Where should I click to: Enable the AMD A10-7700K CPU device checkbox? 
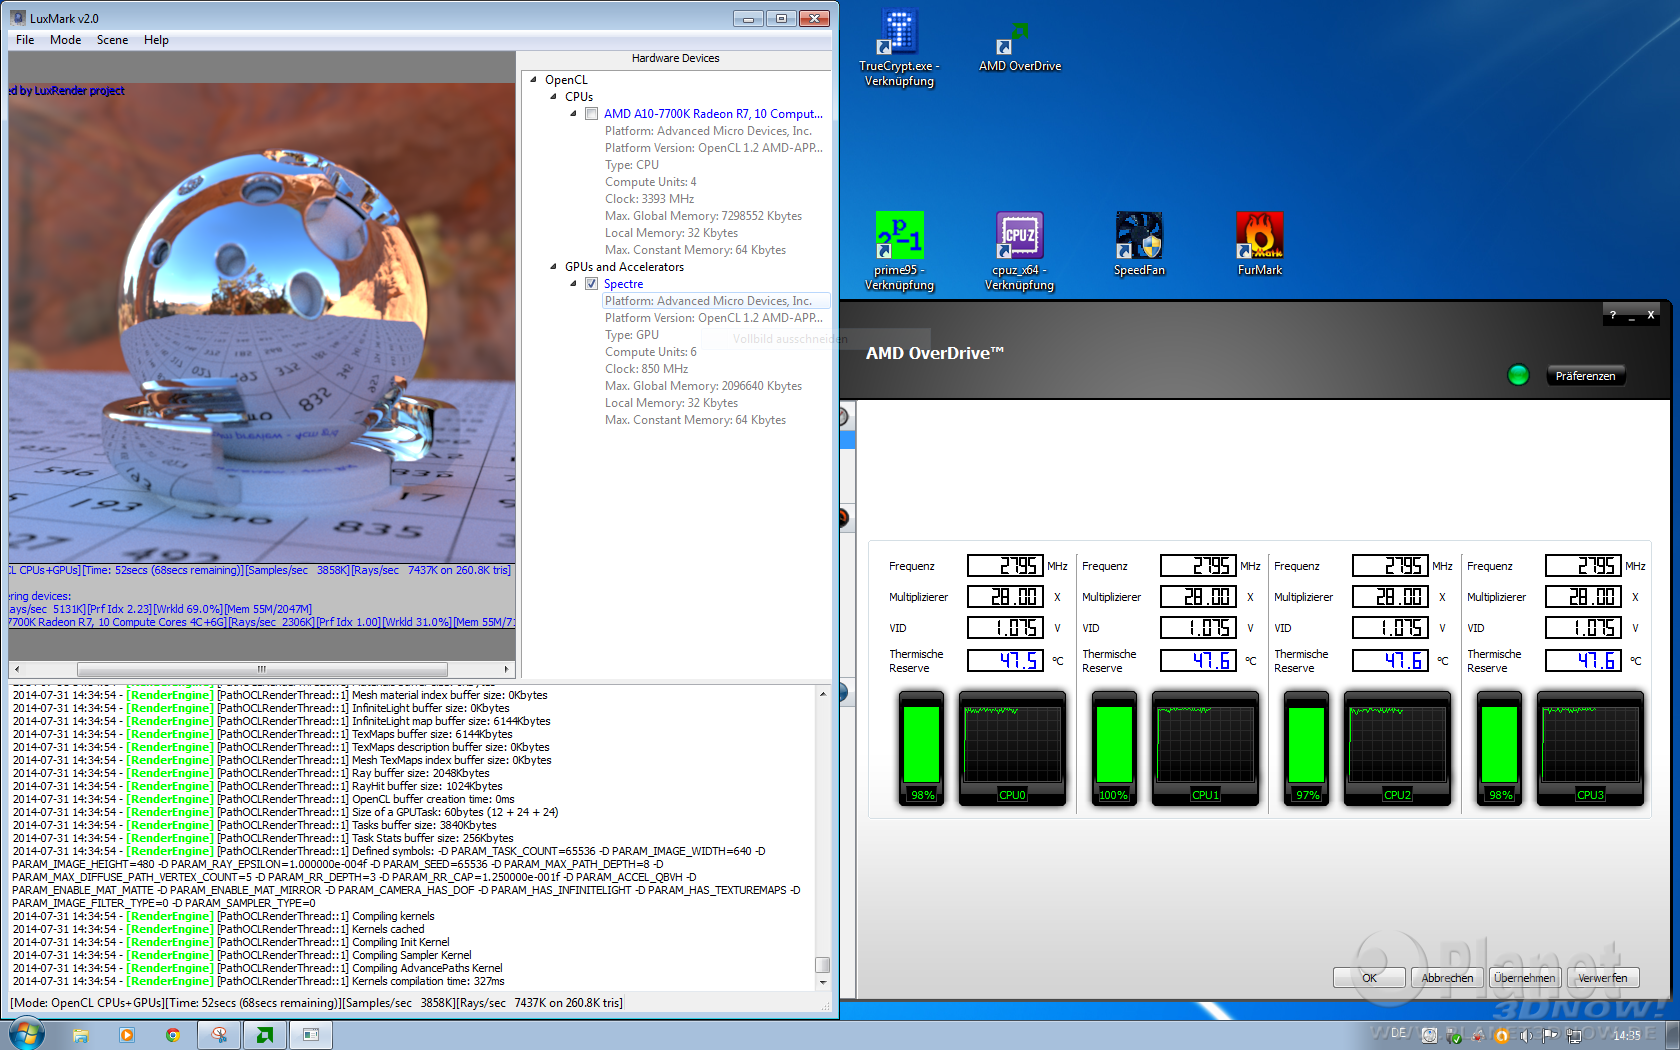tap(592, 114)
